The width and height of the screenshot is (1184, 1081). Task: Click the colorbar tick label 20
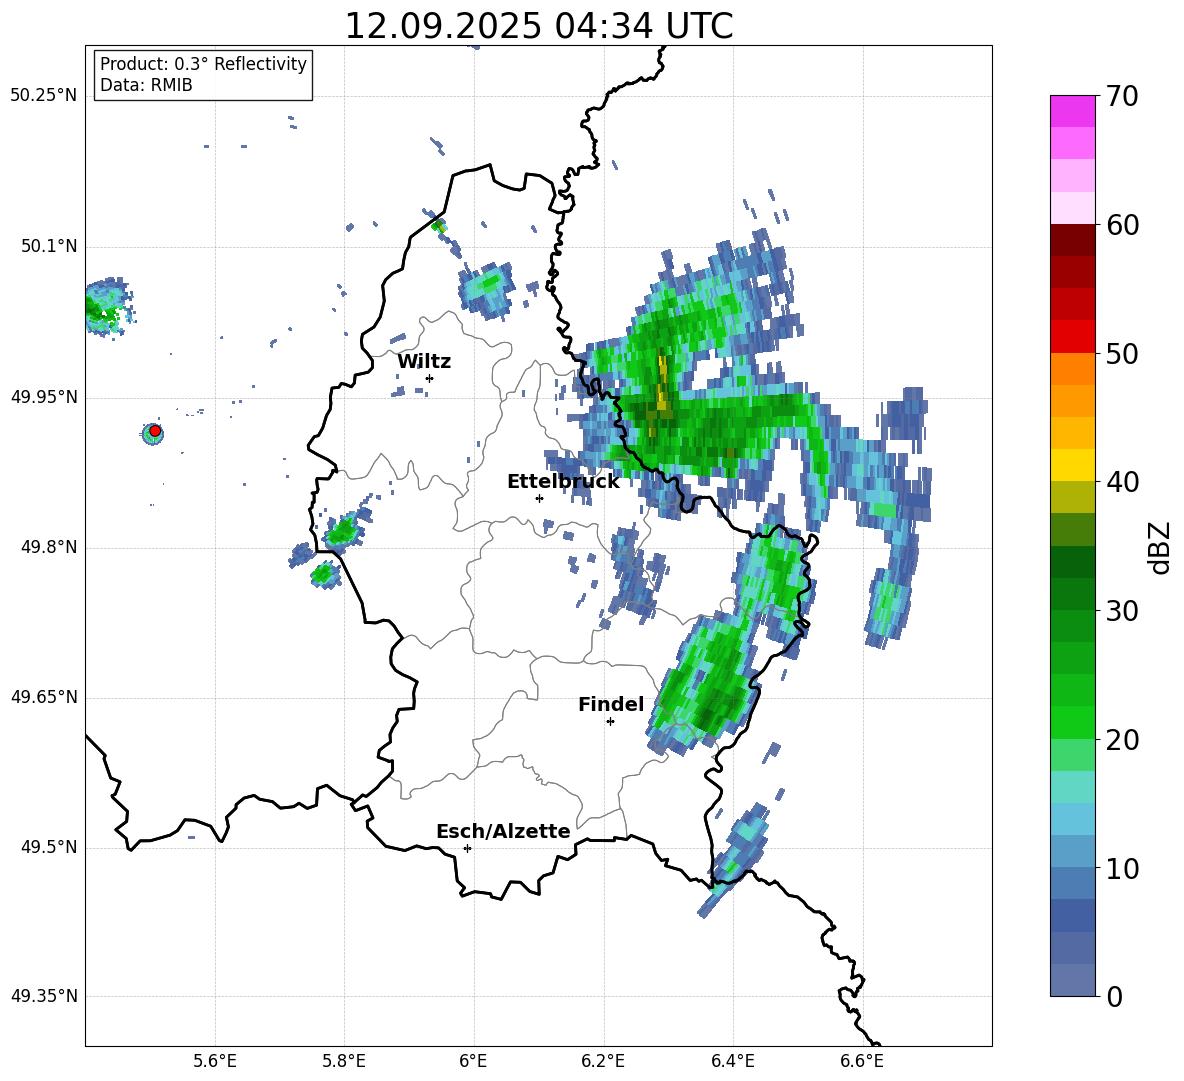[x=1122, y=740]
